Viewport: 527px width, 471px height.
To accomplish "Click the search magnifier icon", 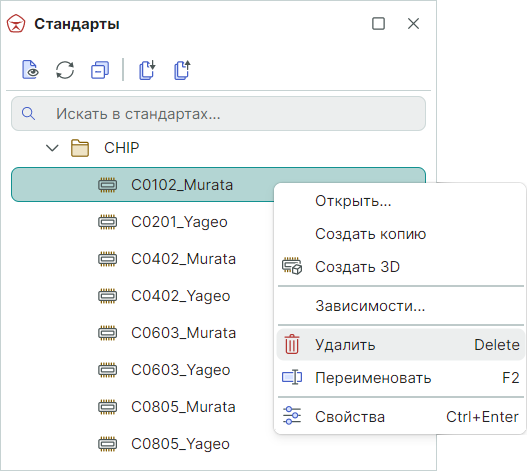I will point(28,114).
